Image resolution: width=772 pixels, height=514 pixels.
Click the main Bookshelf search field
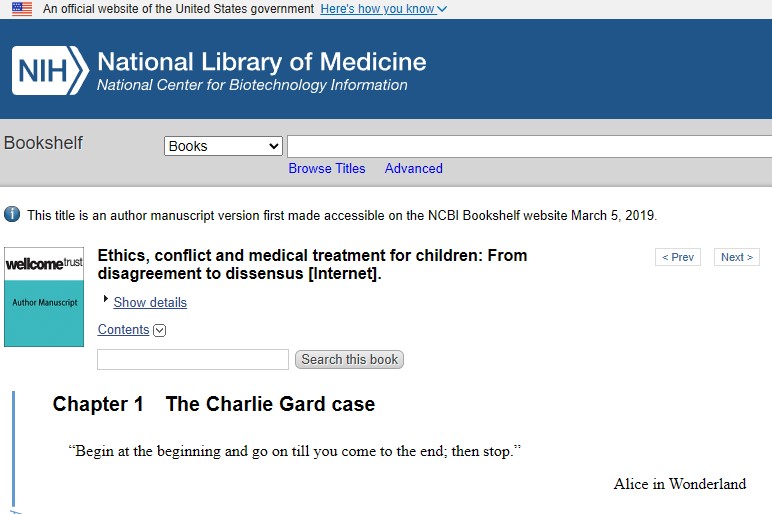point(529,146)
